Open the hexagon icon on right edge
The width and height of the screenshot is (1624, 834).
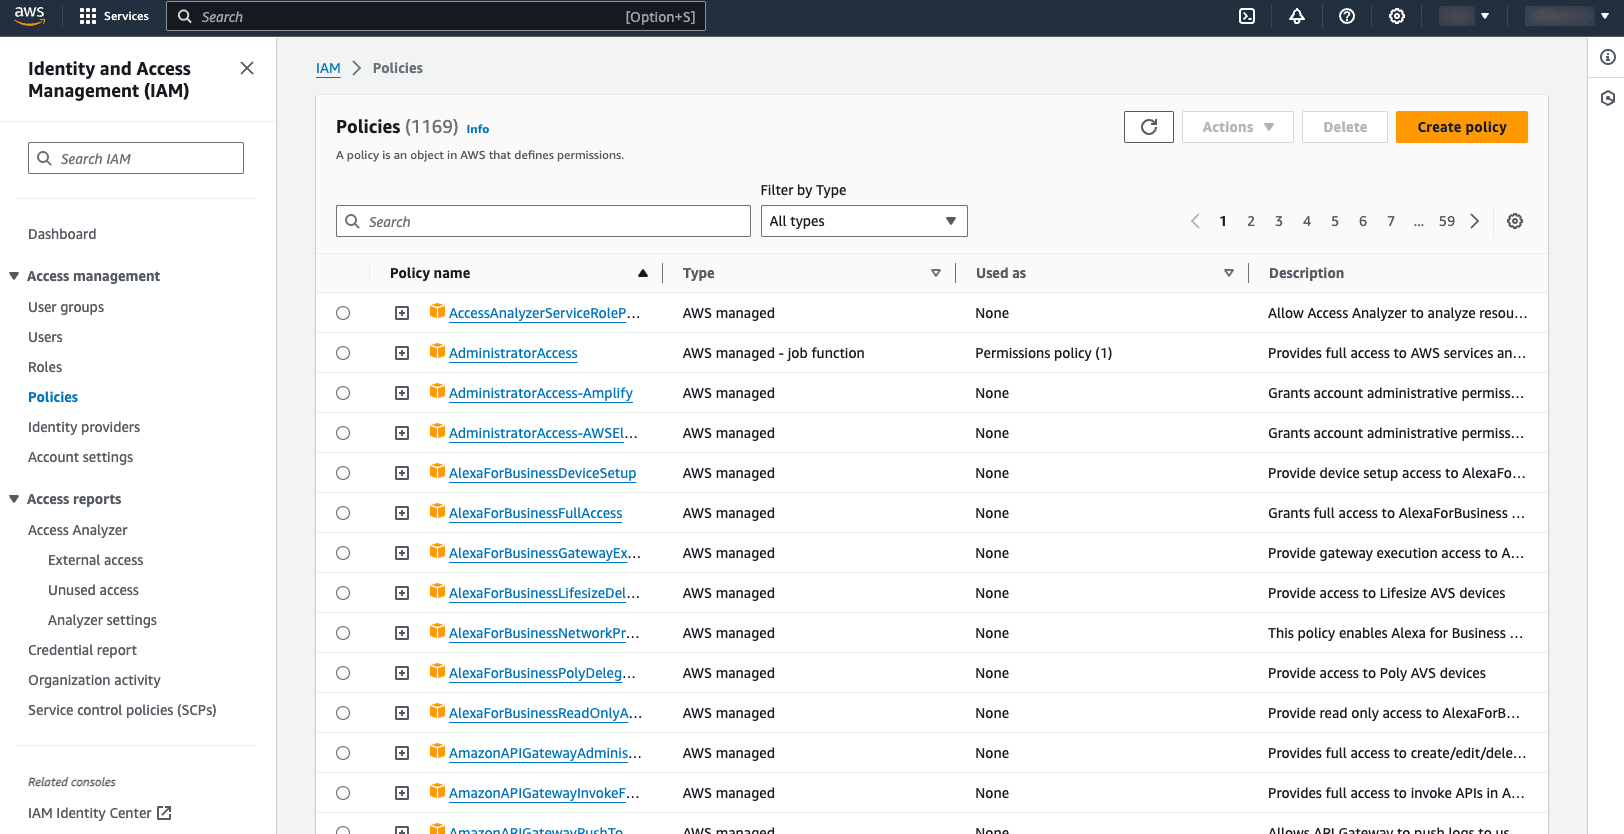click(x=1608, y=98)
